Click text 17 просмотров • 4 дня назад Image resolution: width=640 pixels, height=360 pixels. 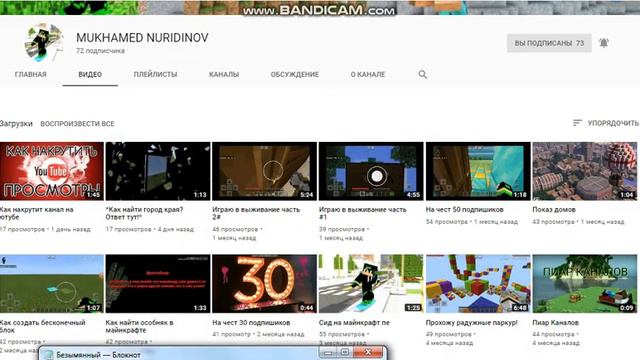pos(149,229)
